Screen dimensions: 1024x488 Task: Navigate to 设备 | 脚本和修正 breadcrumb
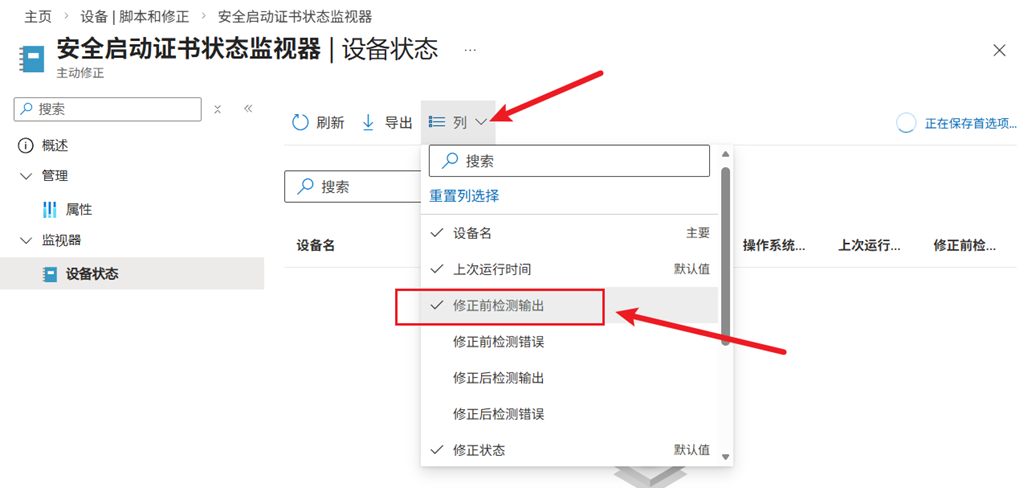point(134,17)
